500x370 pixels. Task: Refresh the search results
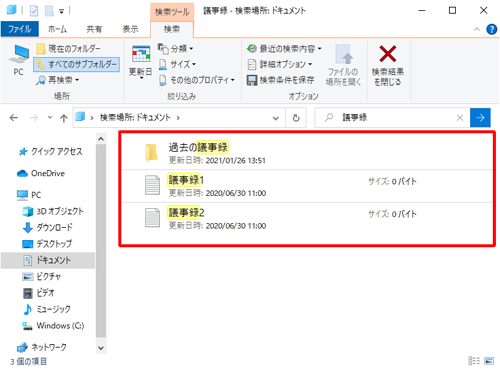point(296,118)
